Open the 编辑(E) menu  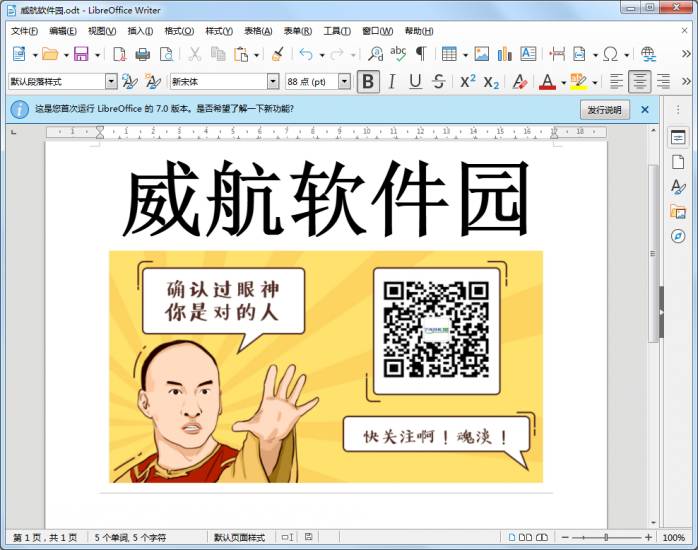(x=63, y=31)
